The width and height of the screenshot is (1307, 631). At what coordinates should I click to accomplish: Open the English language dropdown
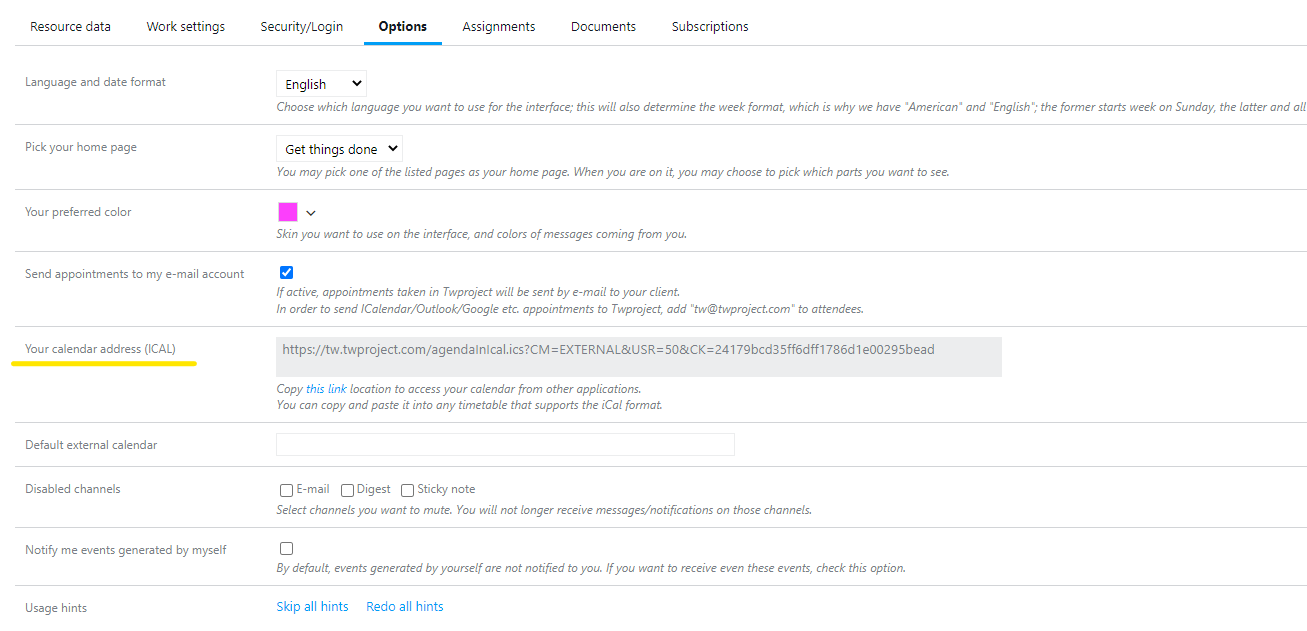[x=321, y=84]
